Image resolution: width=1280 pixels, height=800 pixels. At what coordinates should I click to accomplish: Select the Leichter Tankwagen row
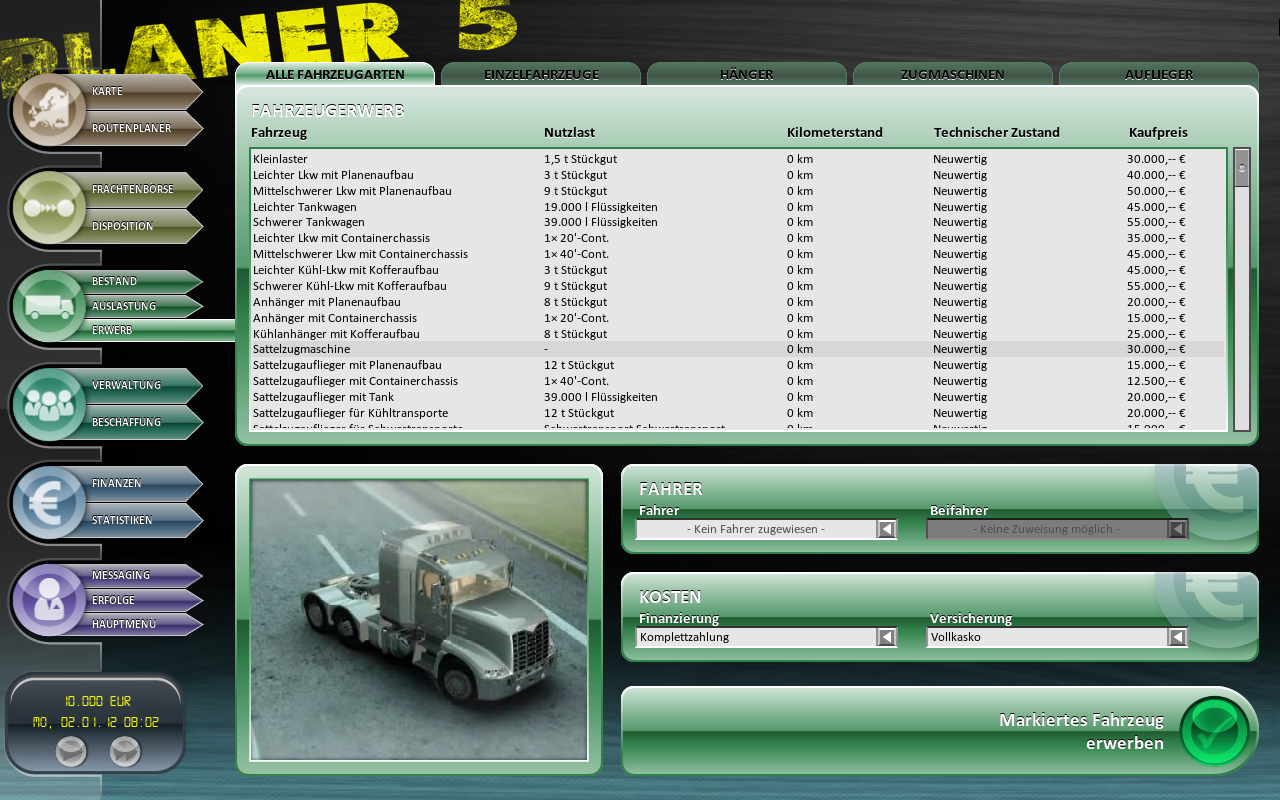pos(738,207)
